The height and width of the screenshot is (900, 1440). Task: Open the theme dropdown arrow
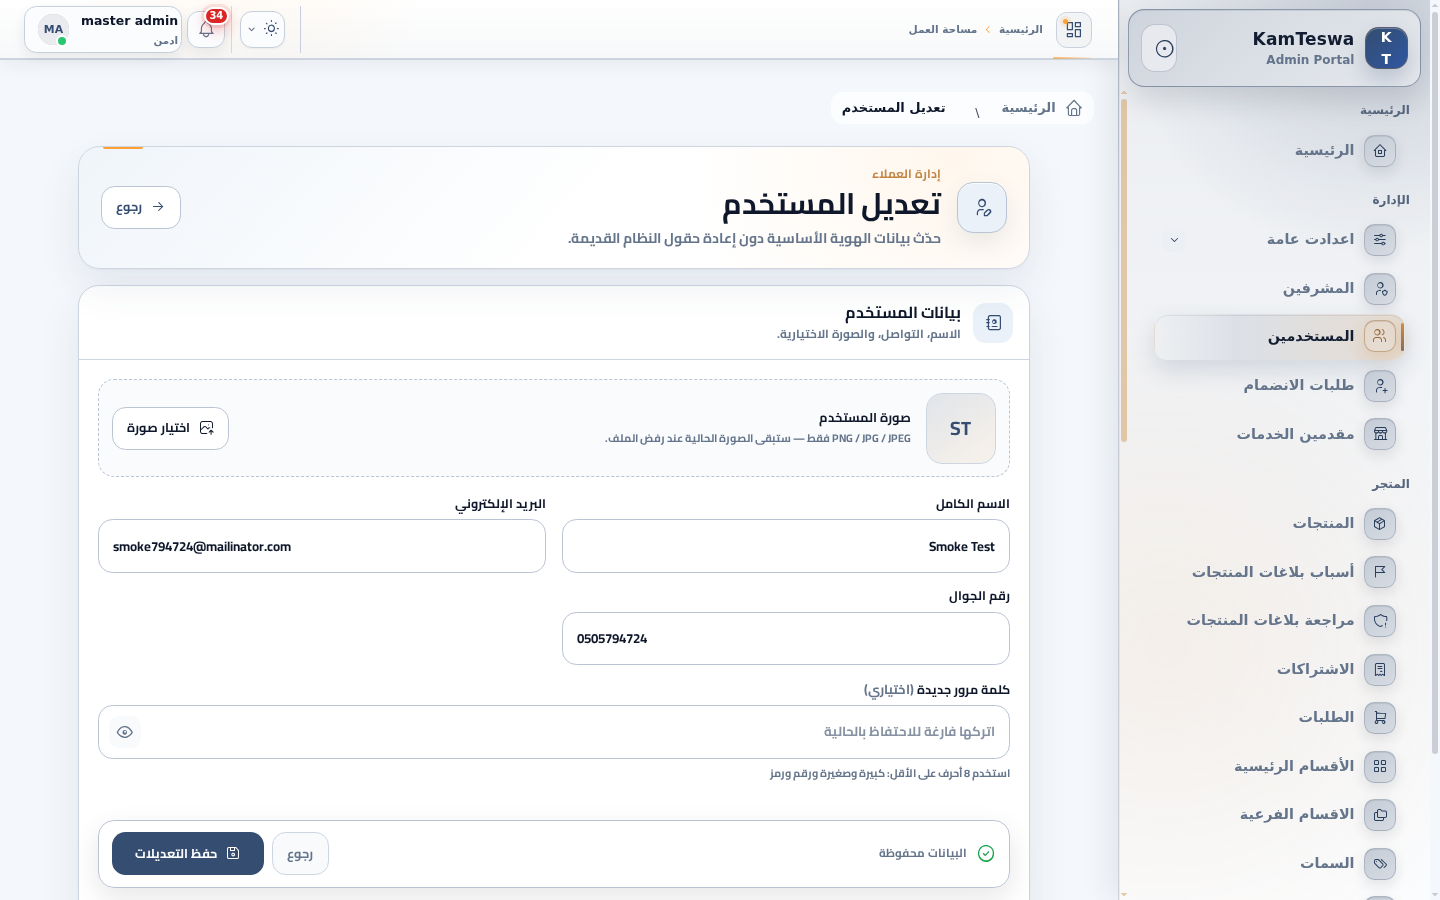click(x=251, y=29)
